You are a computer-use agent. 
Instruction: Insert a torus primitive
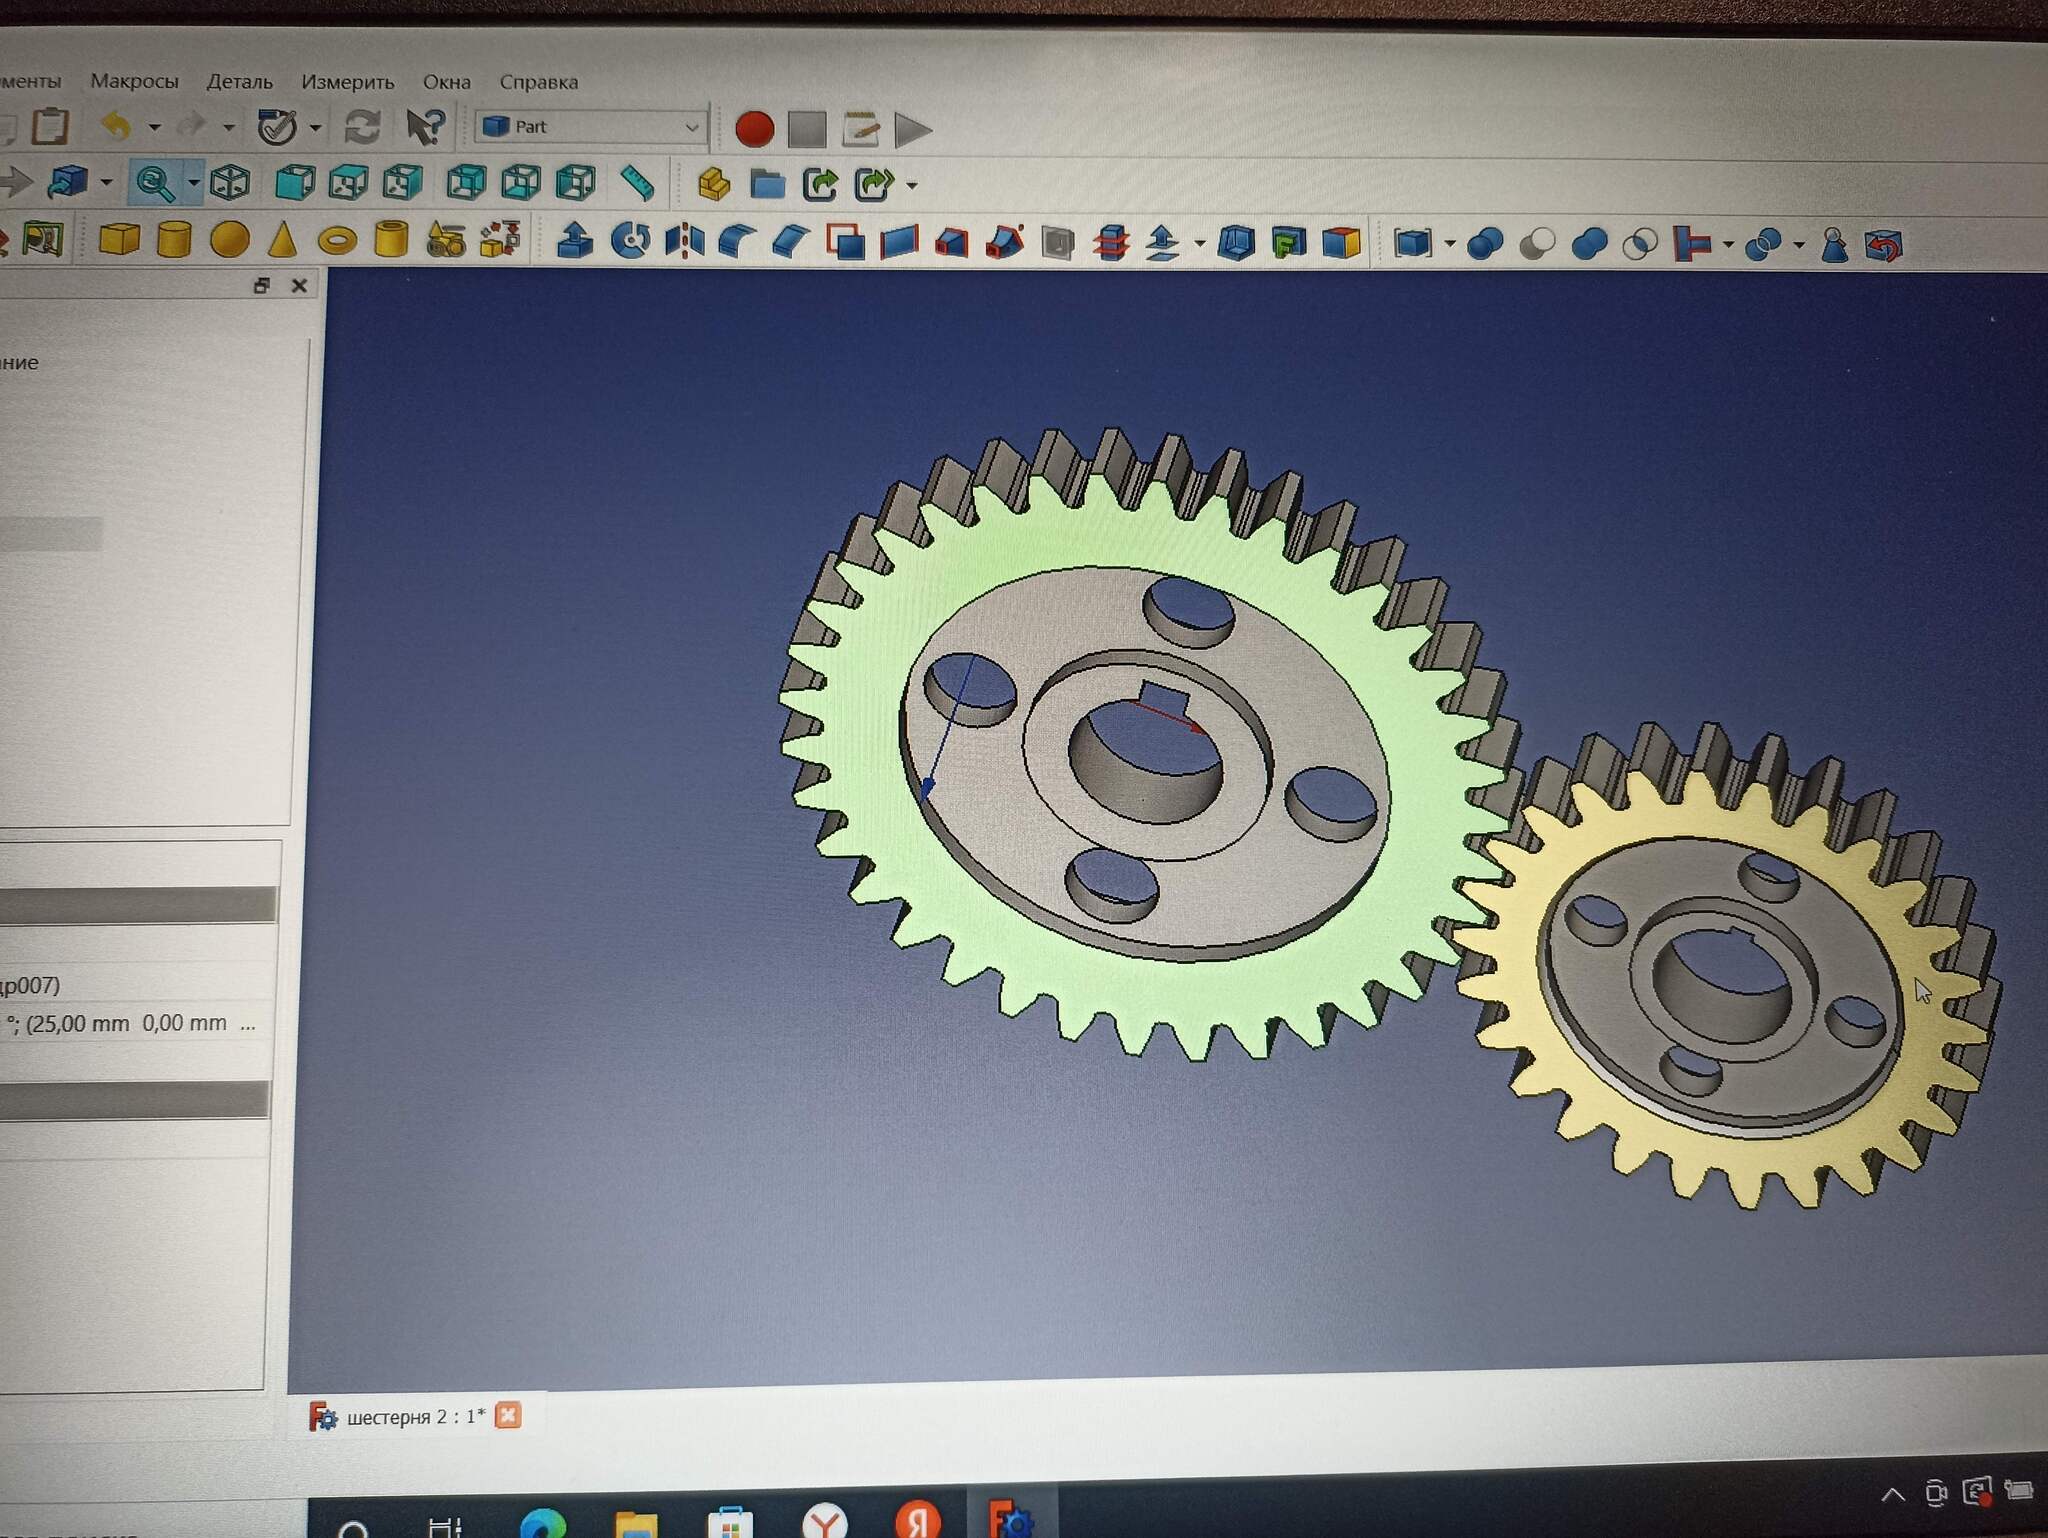click(x=337, y=241)
